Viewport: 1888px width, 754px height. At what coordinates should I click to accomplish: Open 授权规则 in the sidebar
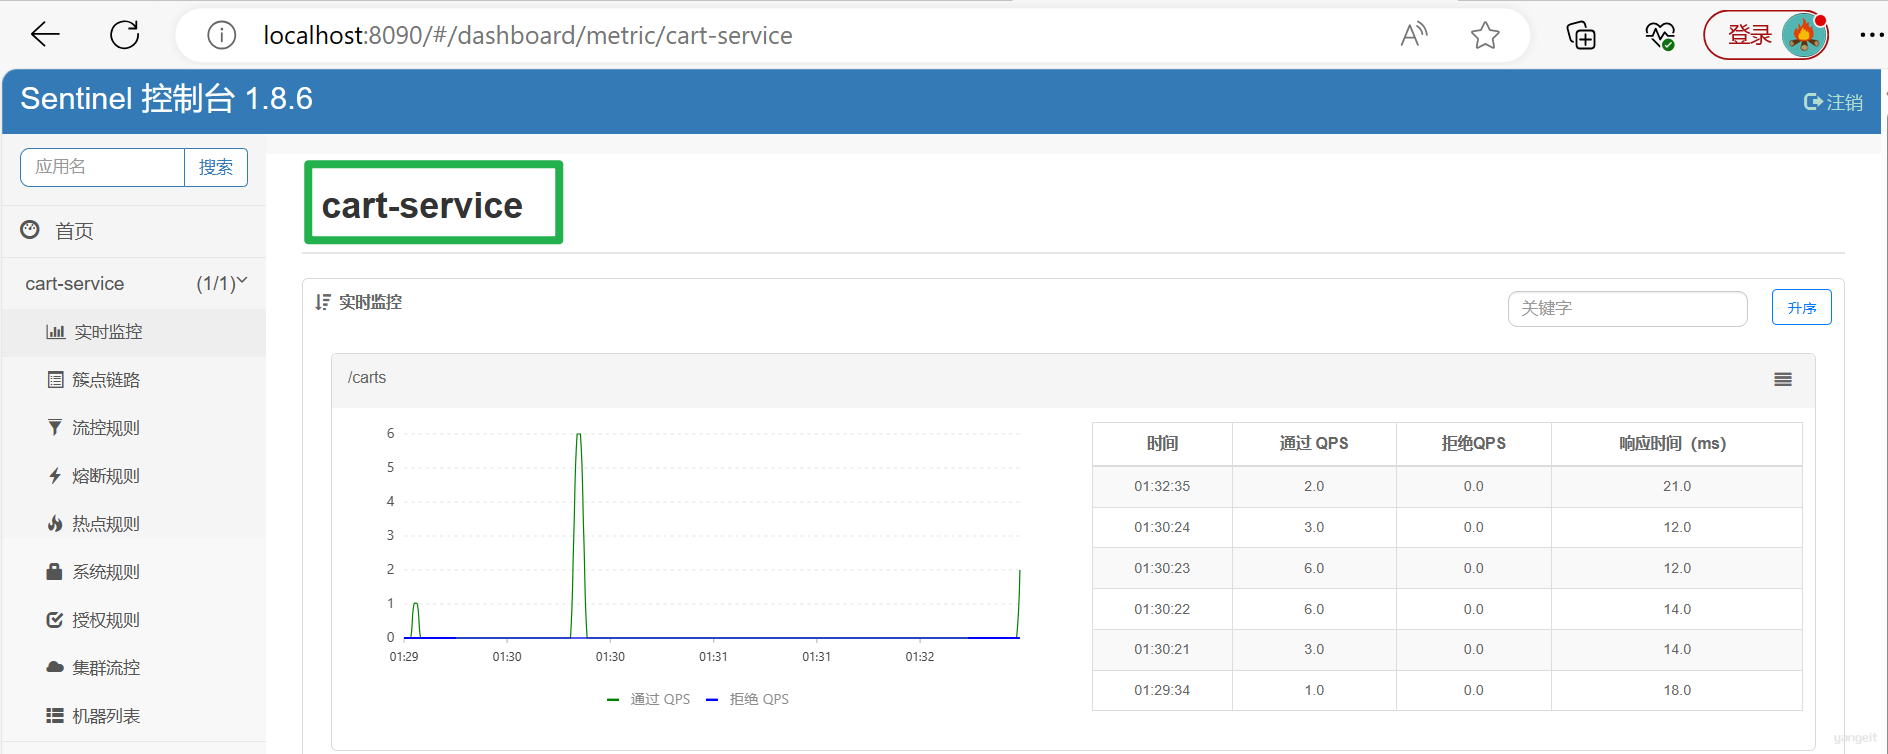[133, 620]
